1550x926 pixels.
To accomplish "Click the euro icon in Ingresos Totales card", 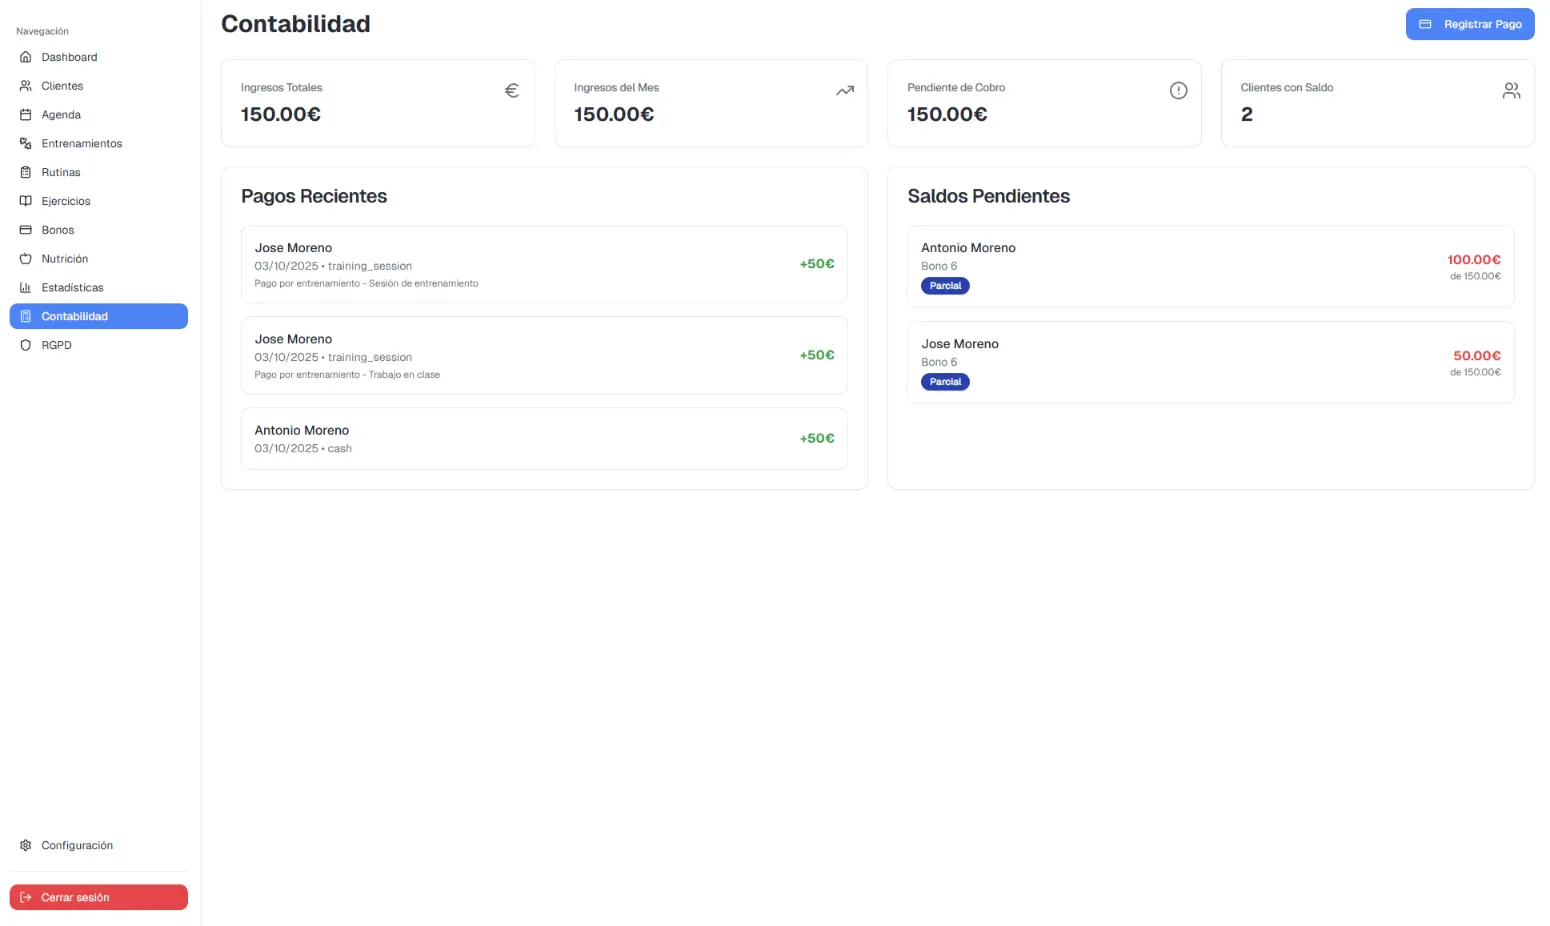I will click(x=512, y=90).
